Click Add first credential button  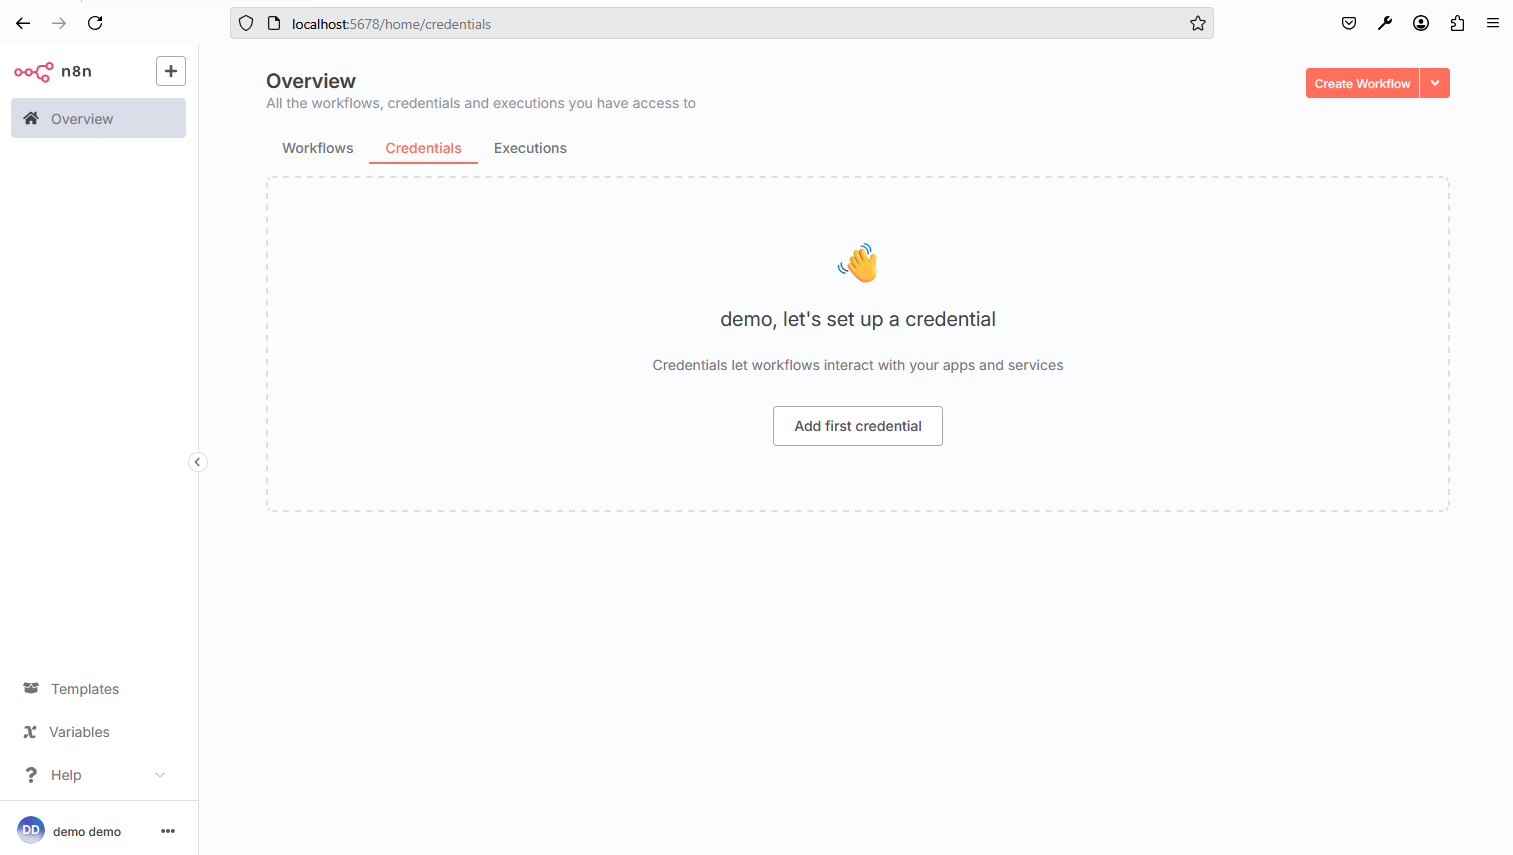(x=857, y=426)
